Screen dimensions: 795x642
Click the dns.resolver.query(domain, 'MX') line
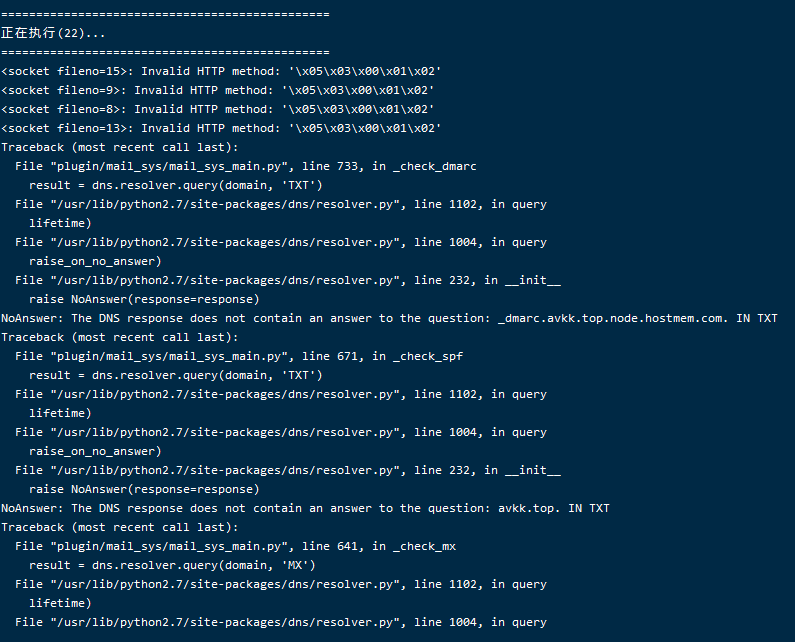tap(172, 565)
